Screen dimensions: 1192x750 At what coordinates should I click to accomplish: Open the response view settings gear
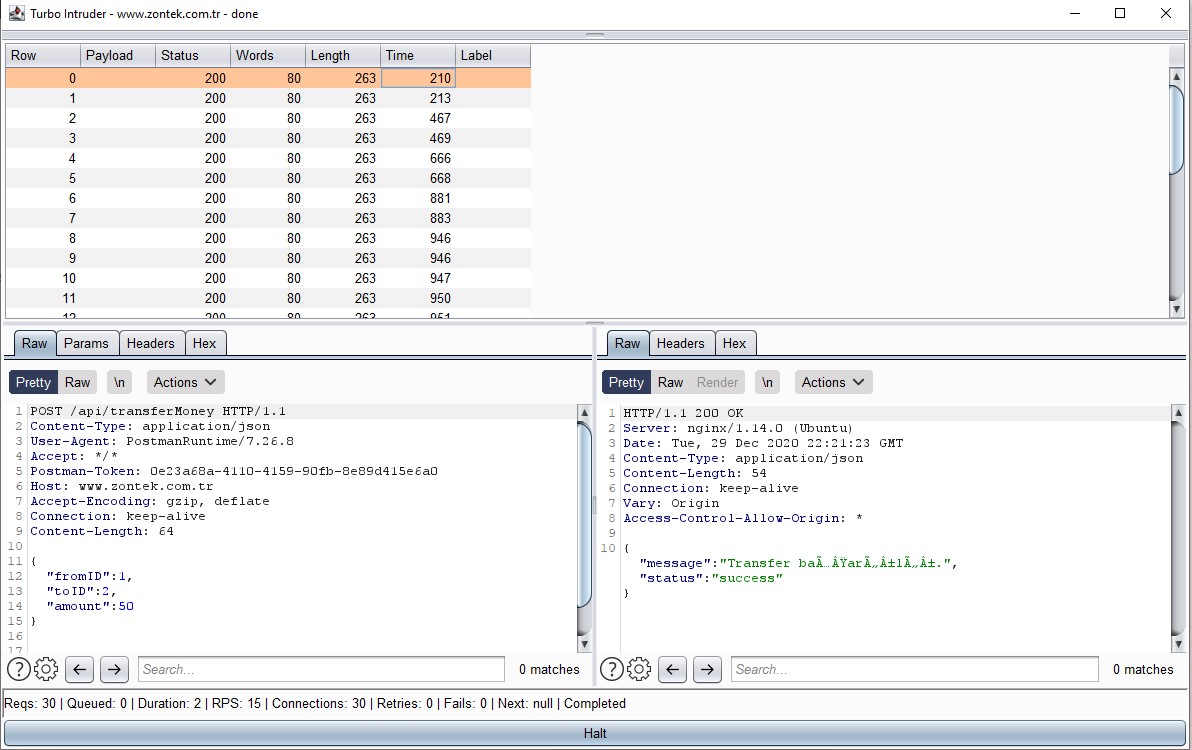tap(638, 669)
